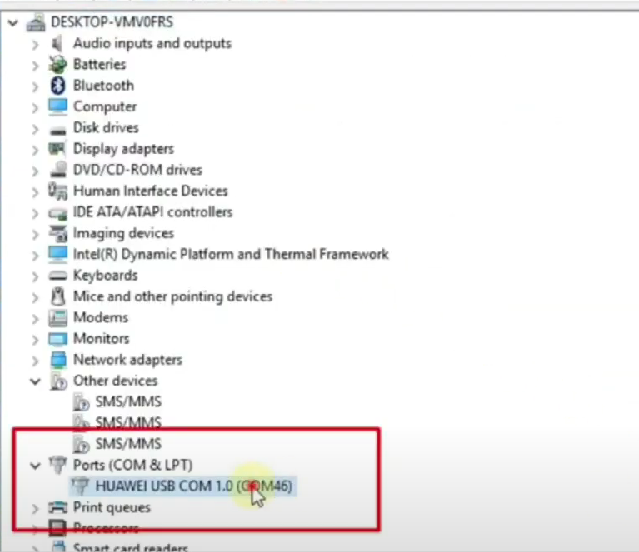Click the HUAWEI USB COM port icon
Image resolution: width=639 pixels, height=552 pixels.
click(80, 486)
